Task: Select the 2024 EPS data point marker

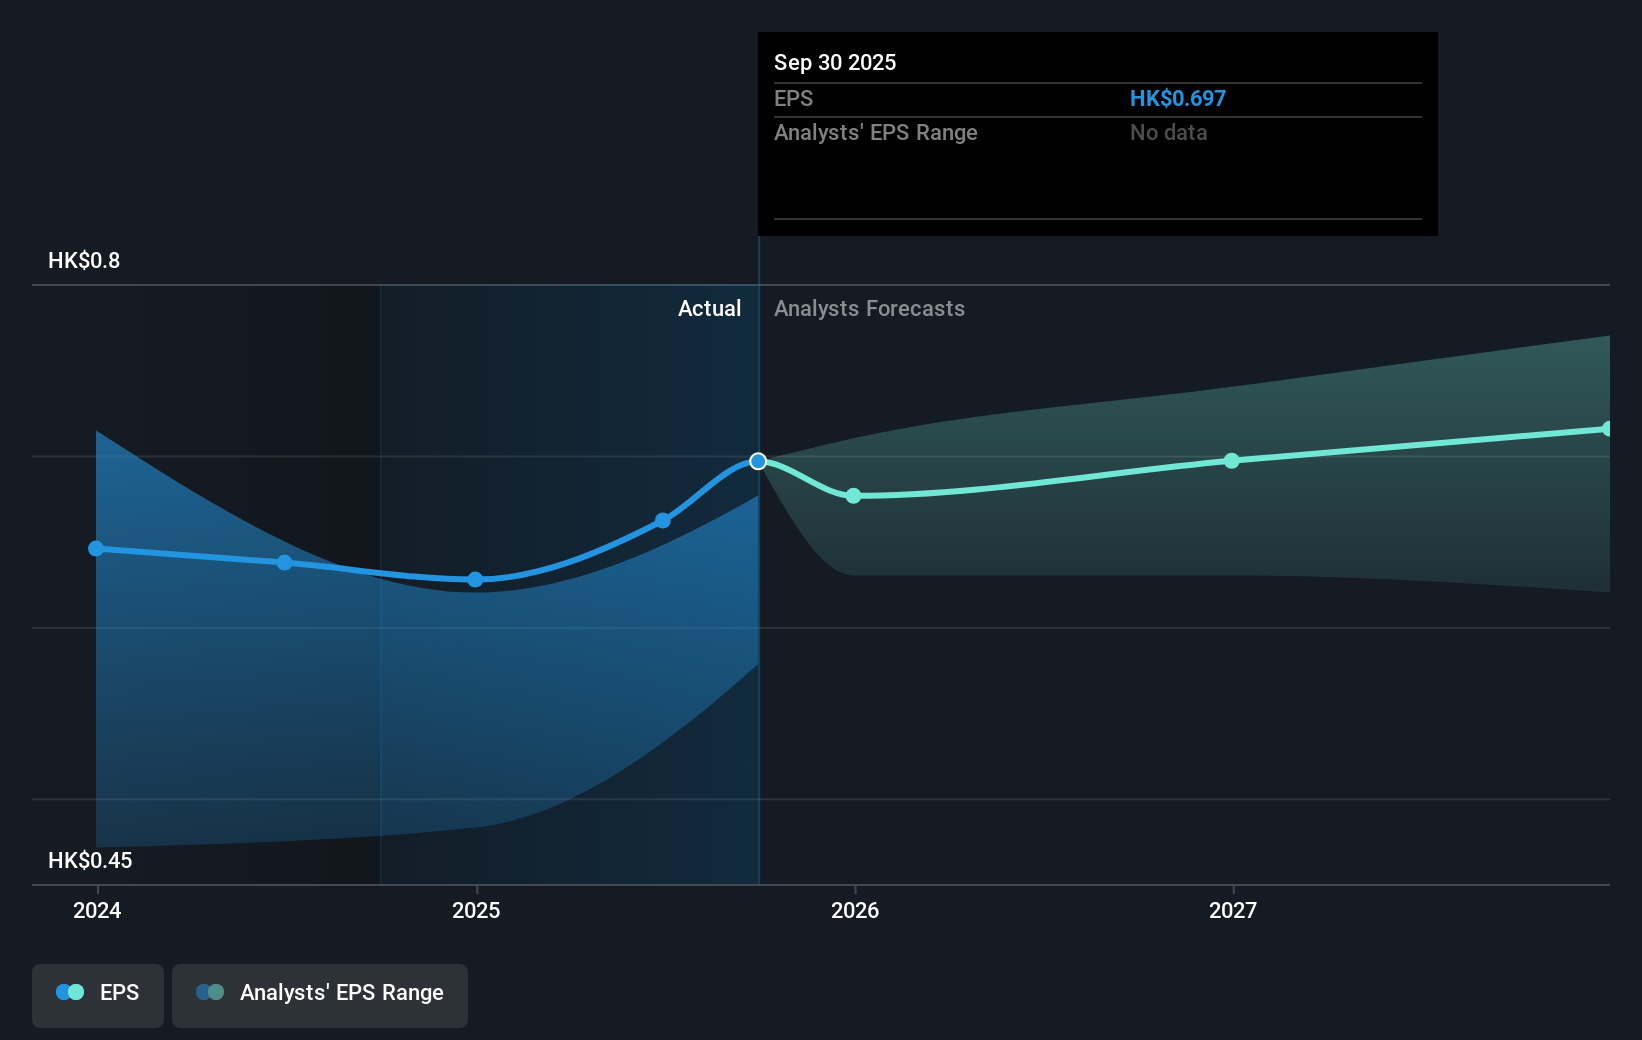Action: 95,548
